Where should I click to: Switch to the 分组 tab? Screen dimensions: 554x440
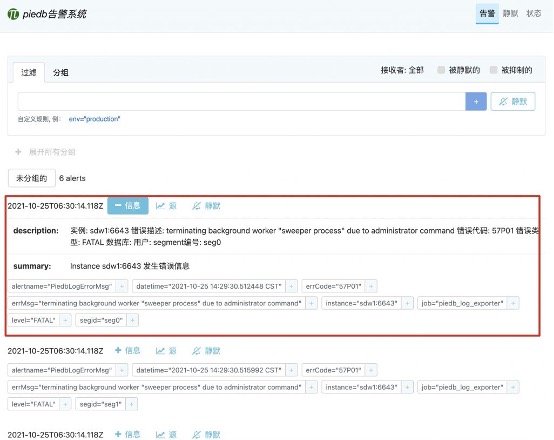tap(60, 72)
